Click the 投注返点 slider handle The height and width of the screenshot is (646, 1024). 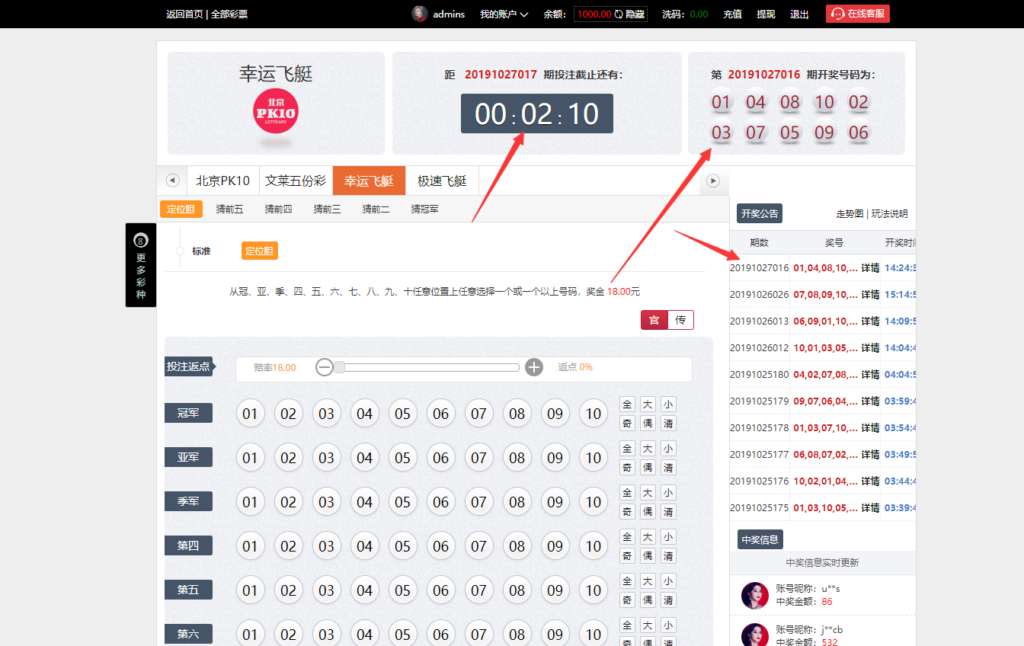coord(340,367)
